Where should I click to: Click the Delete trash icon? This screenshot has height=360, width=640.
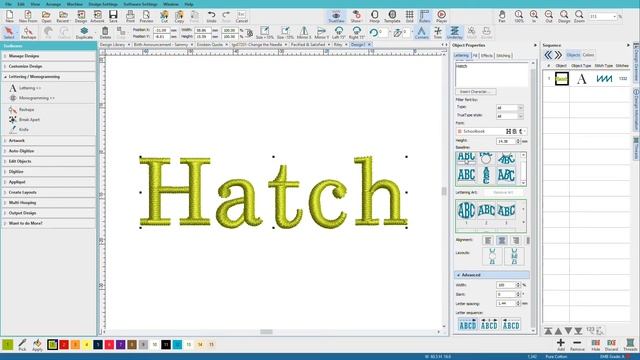point(105,32)
